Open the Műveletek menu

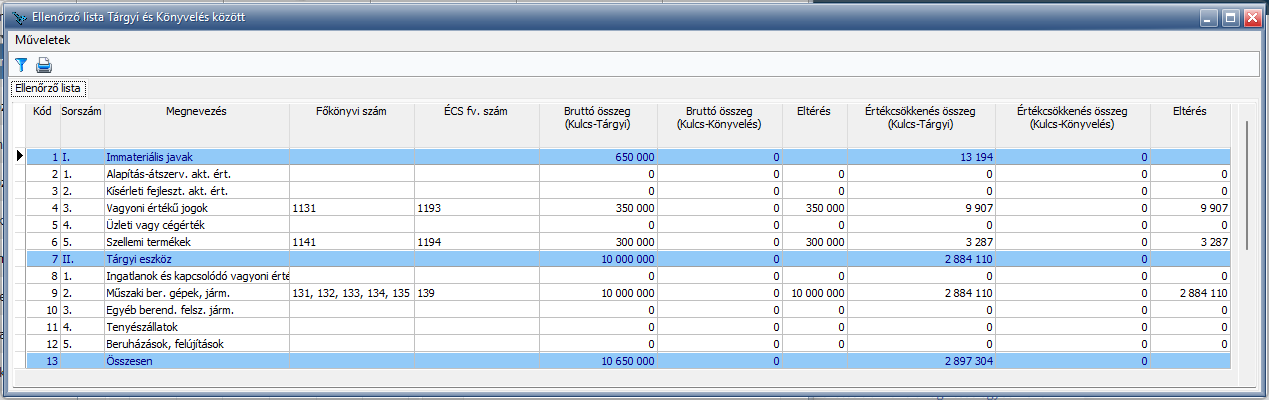click(x=43, y=41)
